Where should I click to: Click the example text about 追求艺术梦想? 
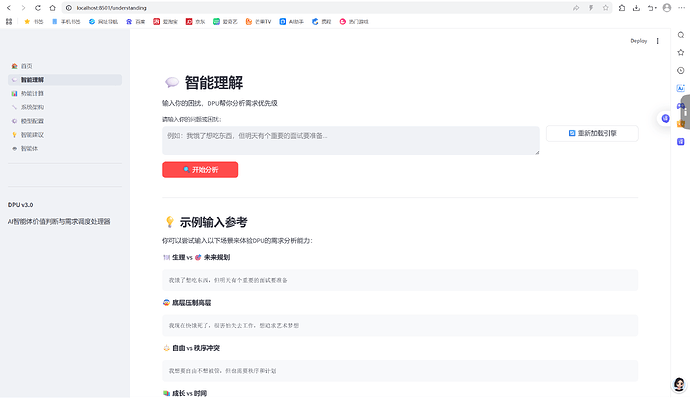coord(234,325)
